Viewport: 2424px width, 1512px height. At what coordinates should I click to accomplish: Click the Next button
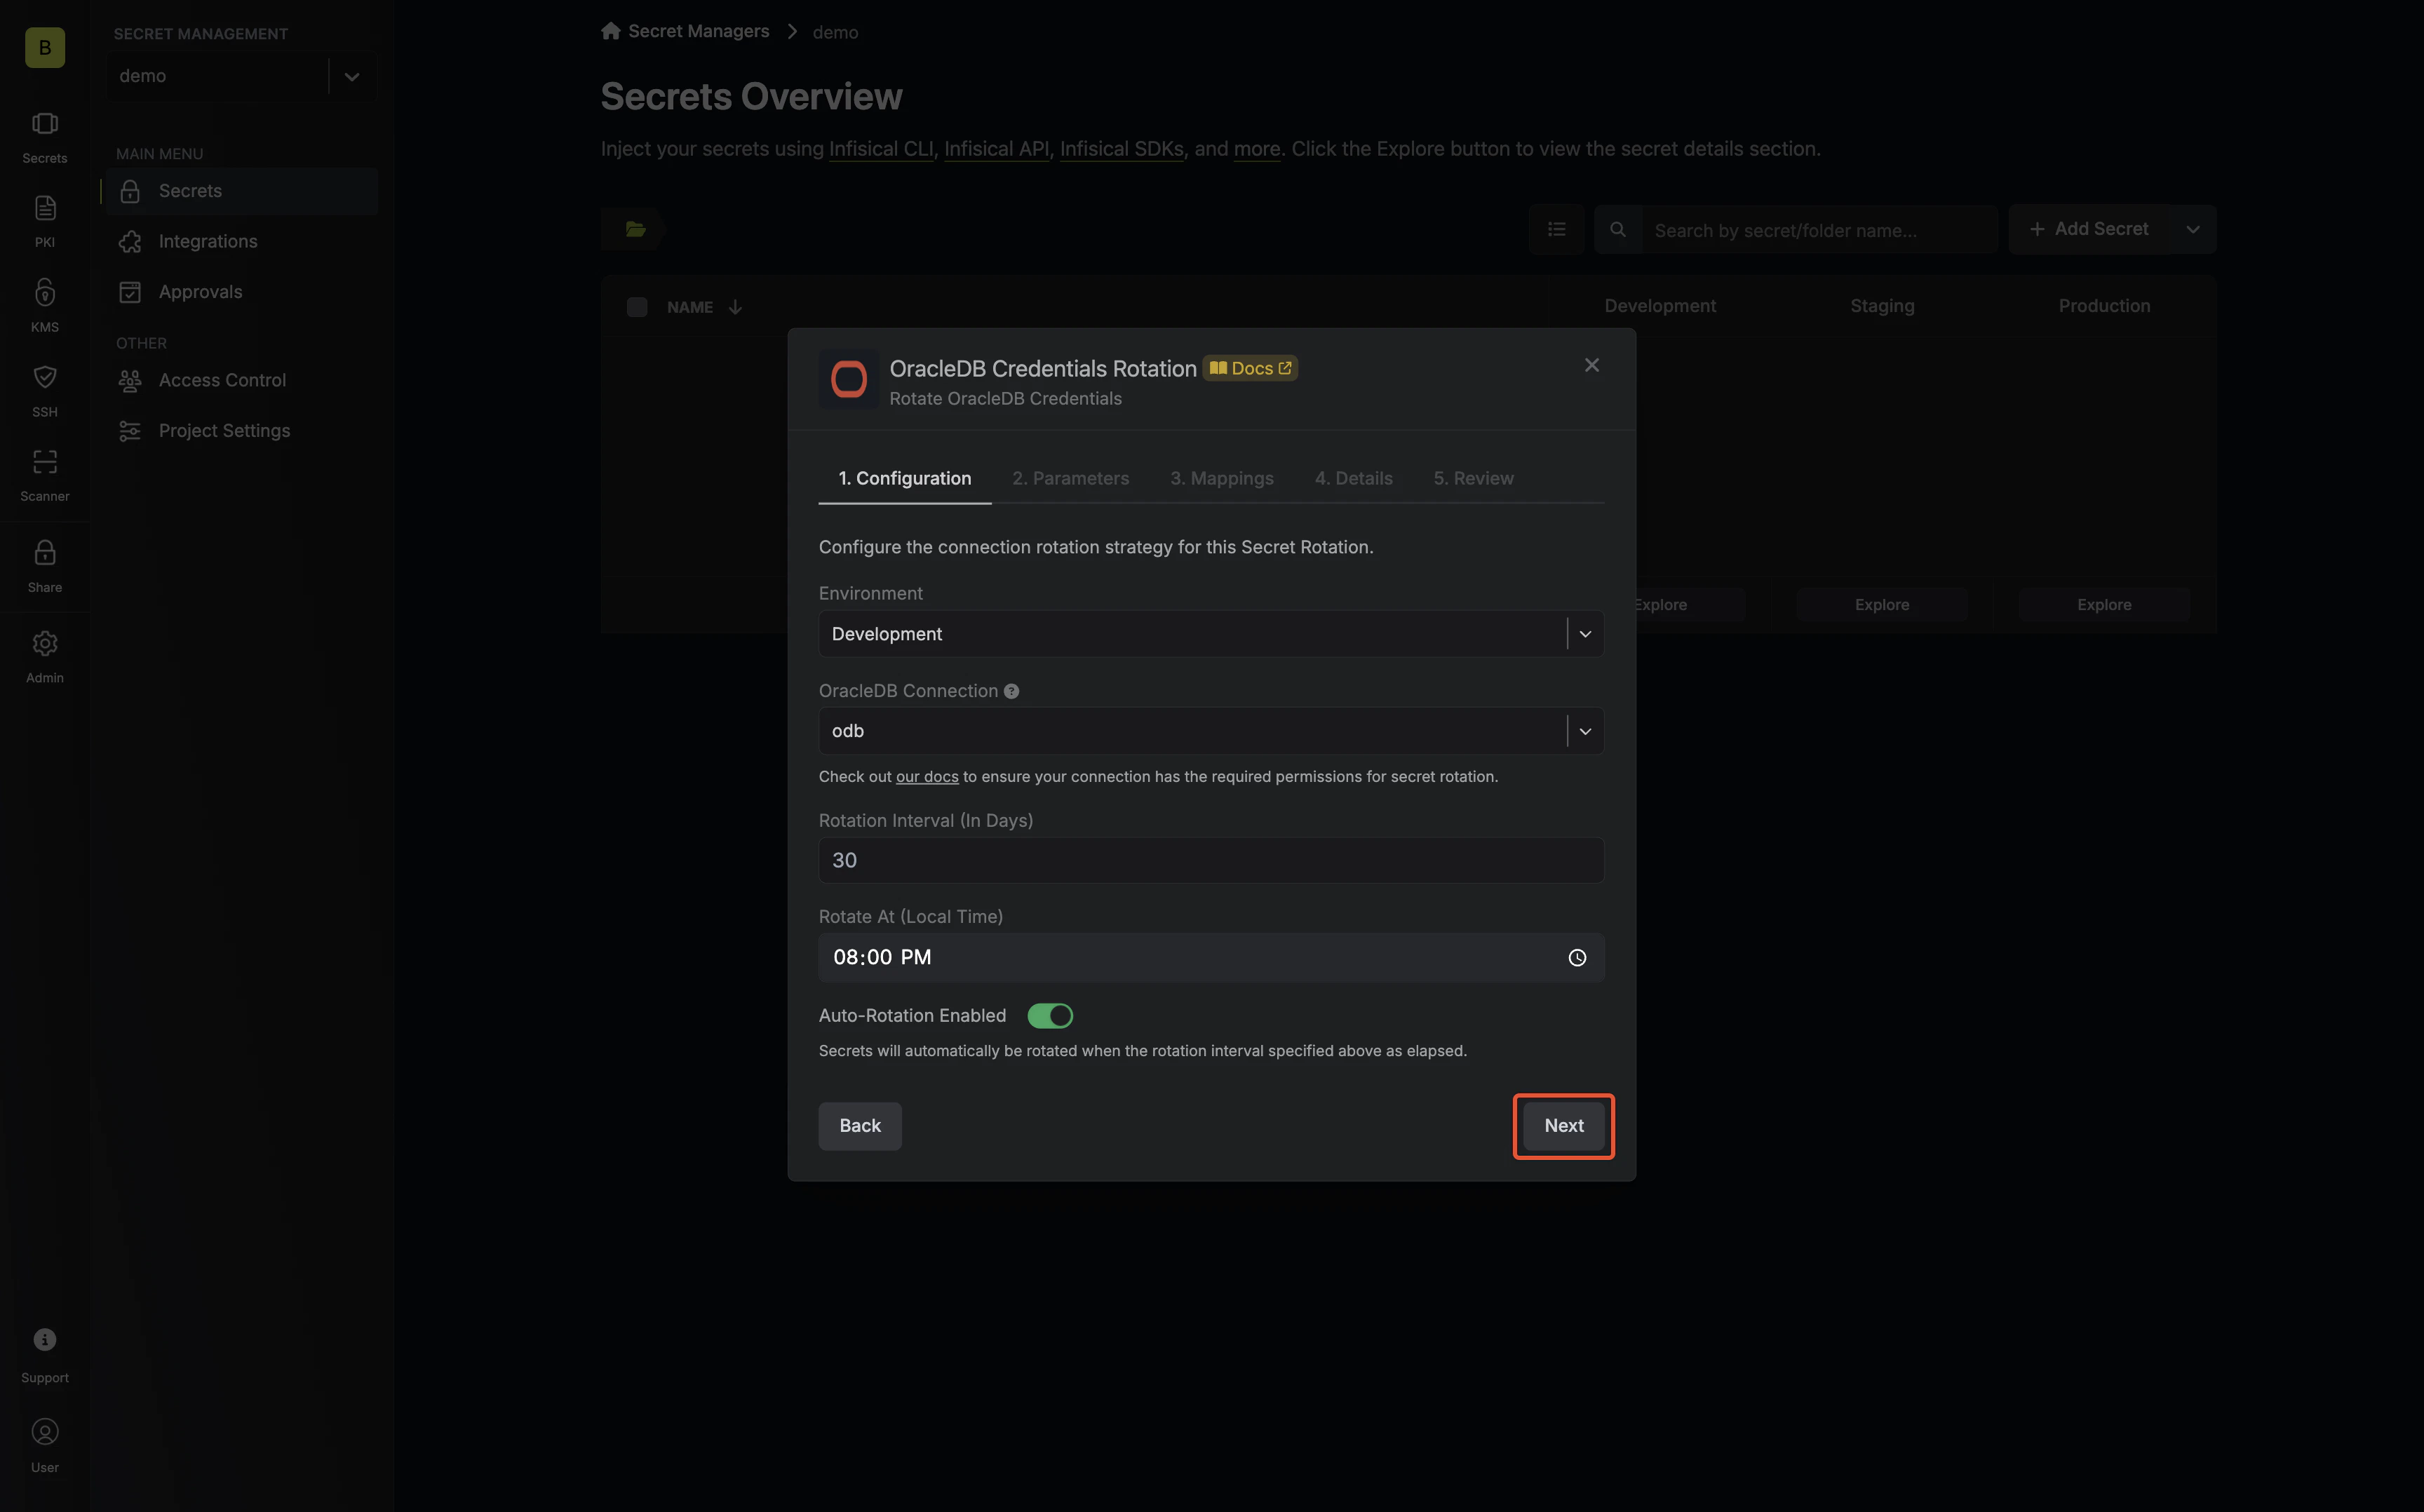click(x=1563, y=1126)
